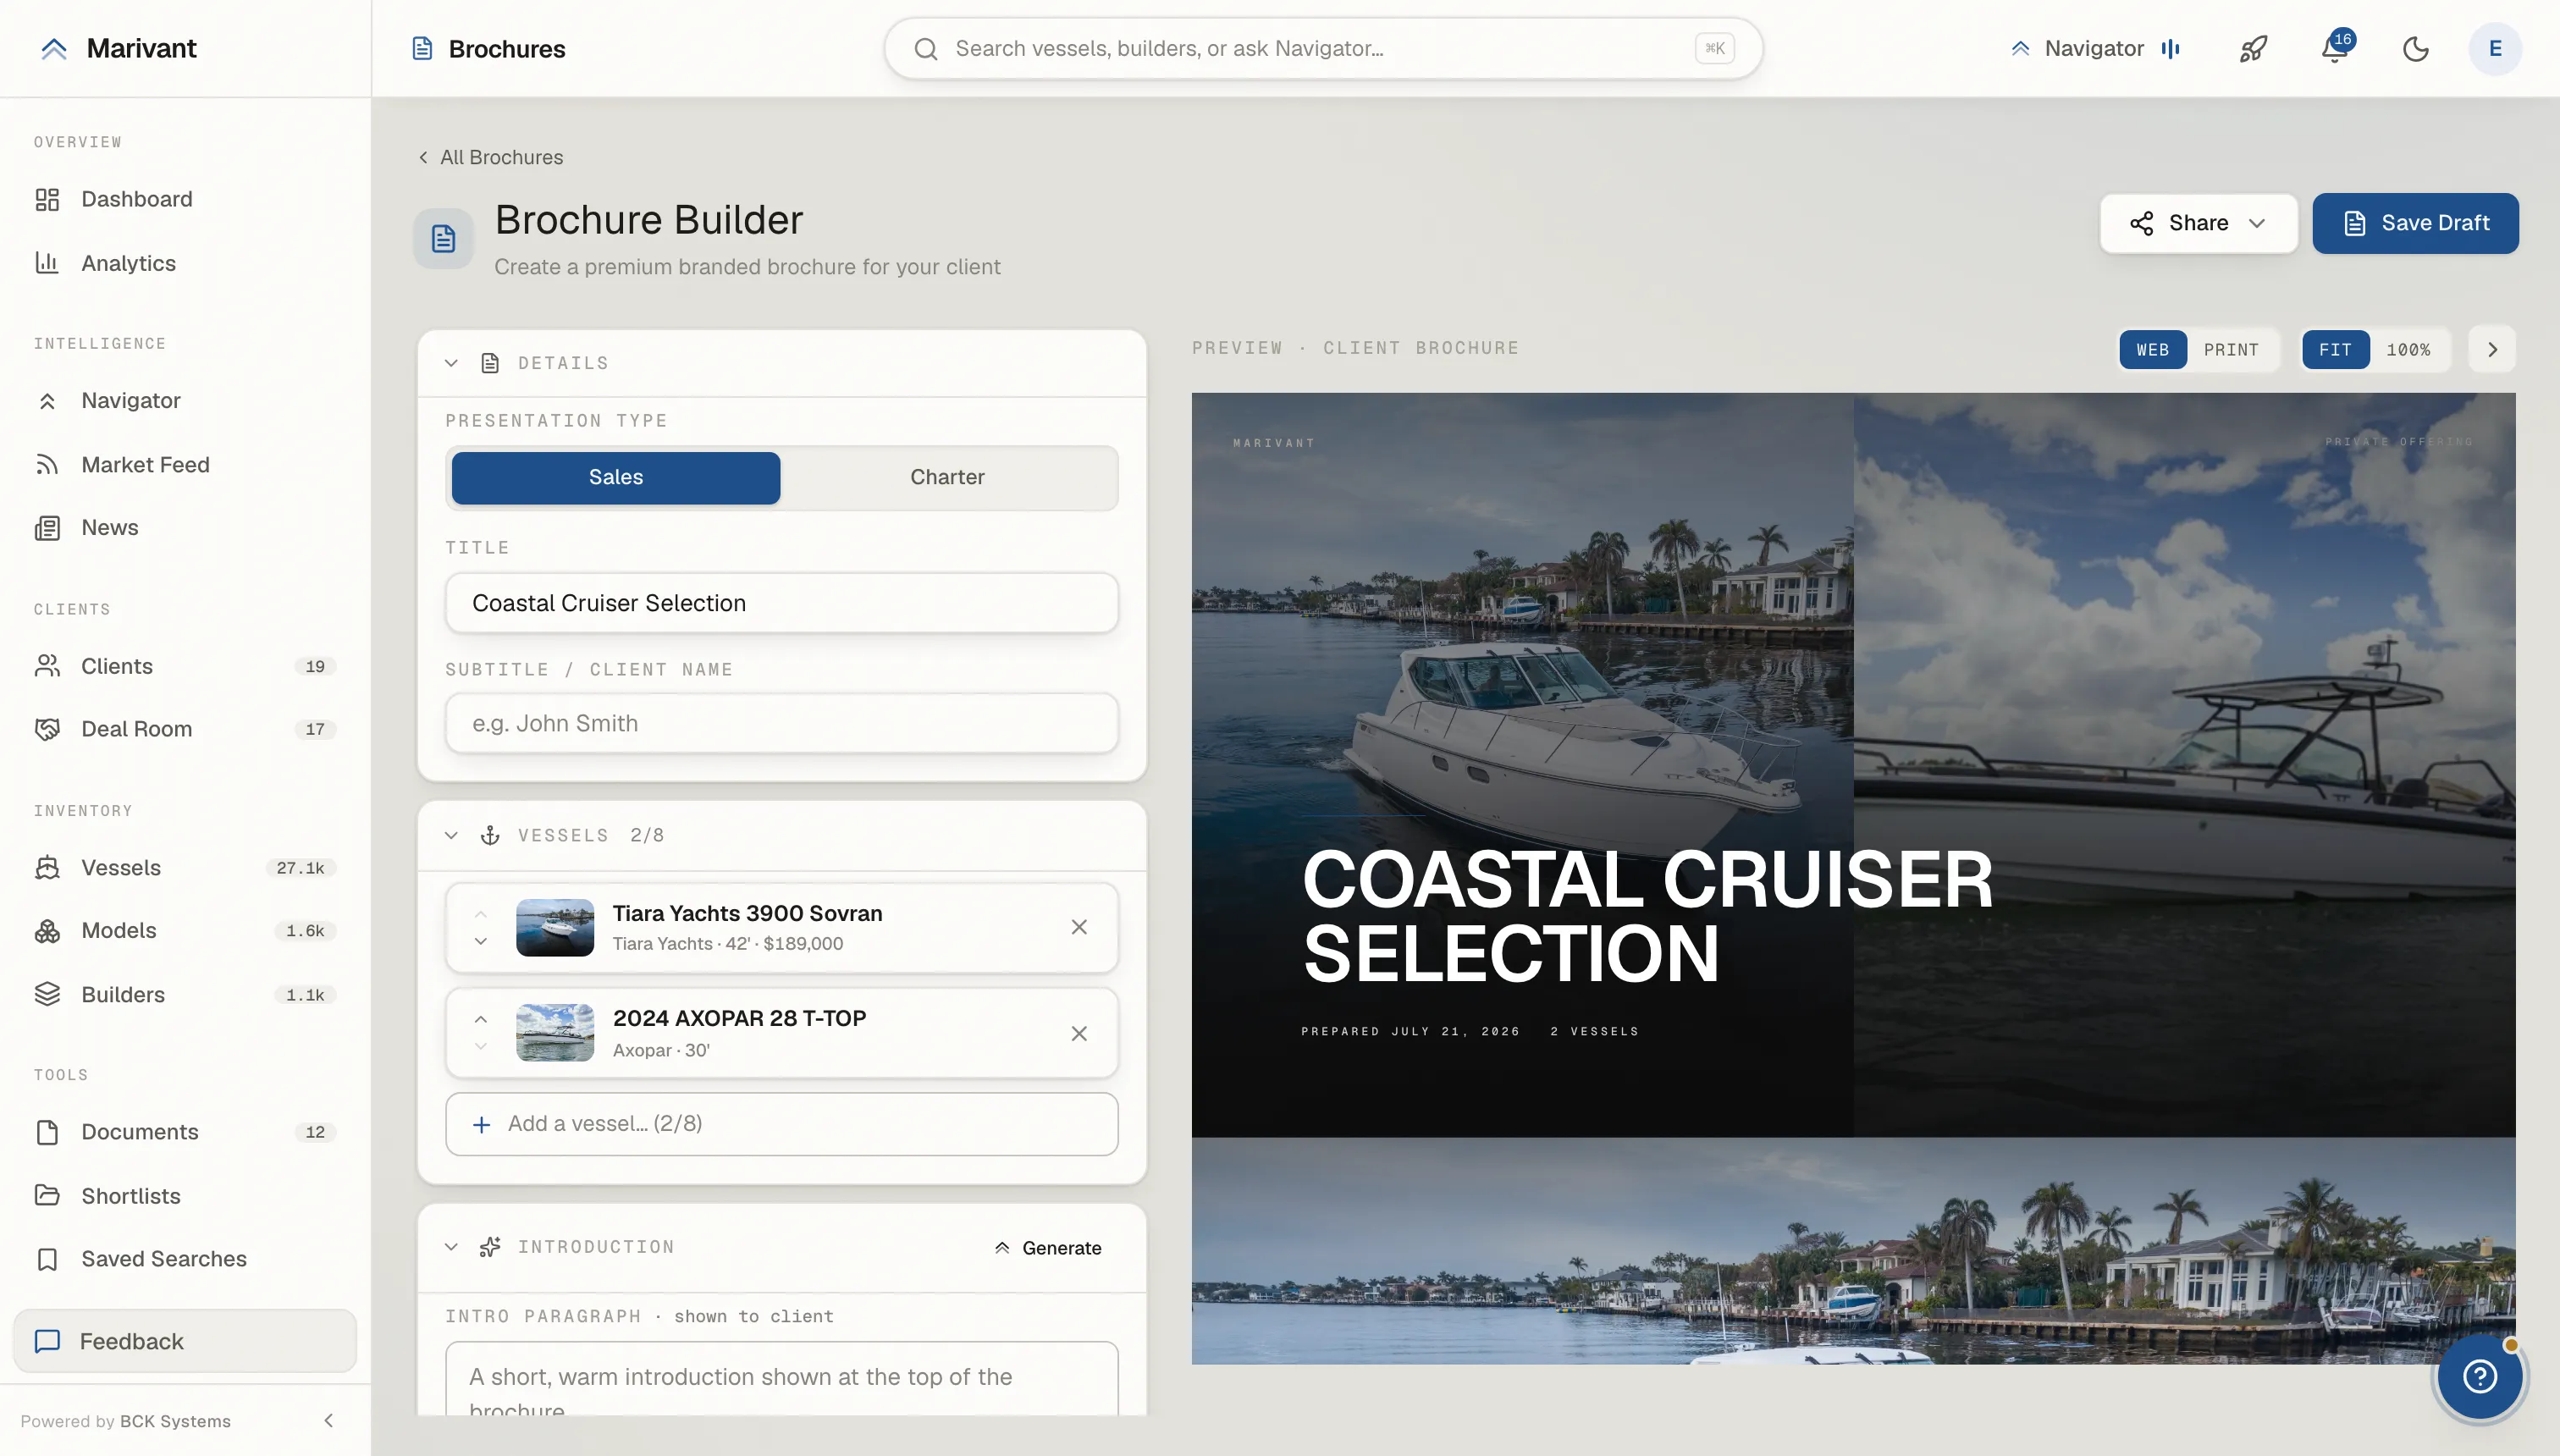Click Add a vessel field
Viewport: 2560px width, 1456px height.
[x=782, y=1124]
